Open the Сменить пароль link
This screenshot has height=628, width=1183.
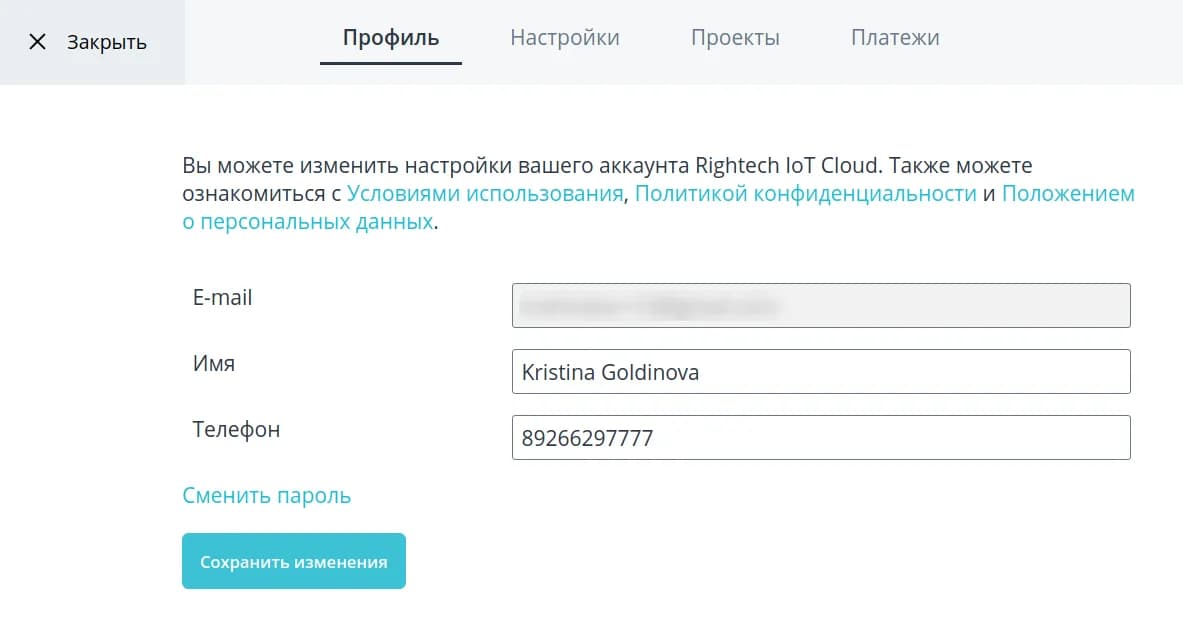click(266, 496)
